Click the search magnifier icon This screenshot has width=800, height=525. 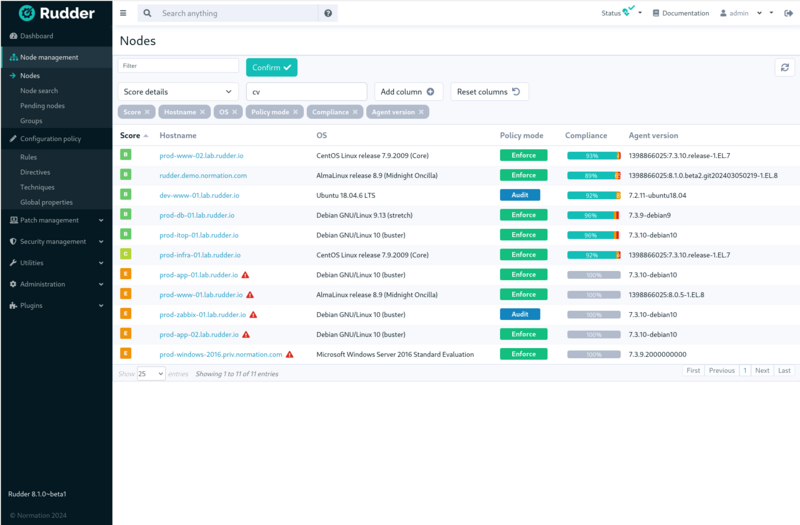(147, 13)
